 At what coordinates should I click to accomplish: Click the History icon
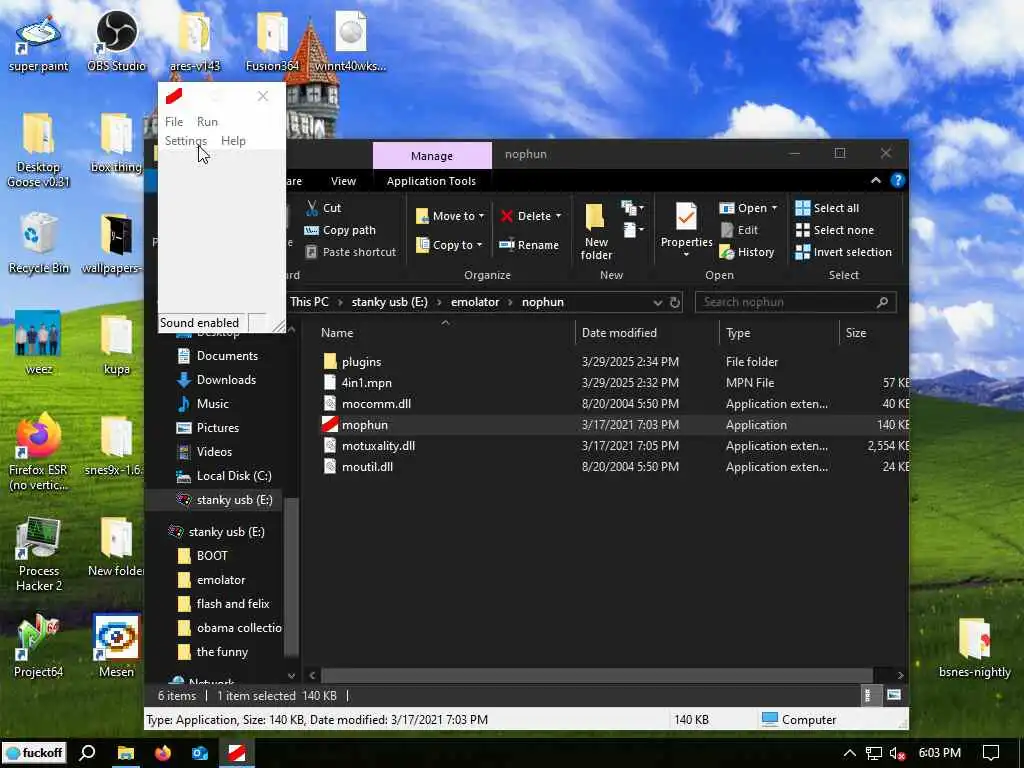click(727, 252)
